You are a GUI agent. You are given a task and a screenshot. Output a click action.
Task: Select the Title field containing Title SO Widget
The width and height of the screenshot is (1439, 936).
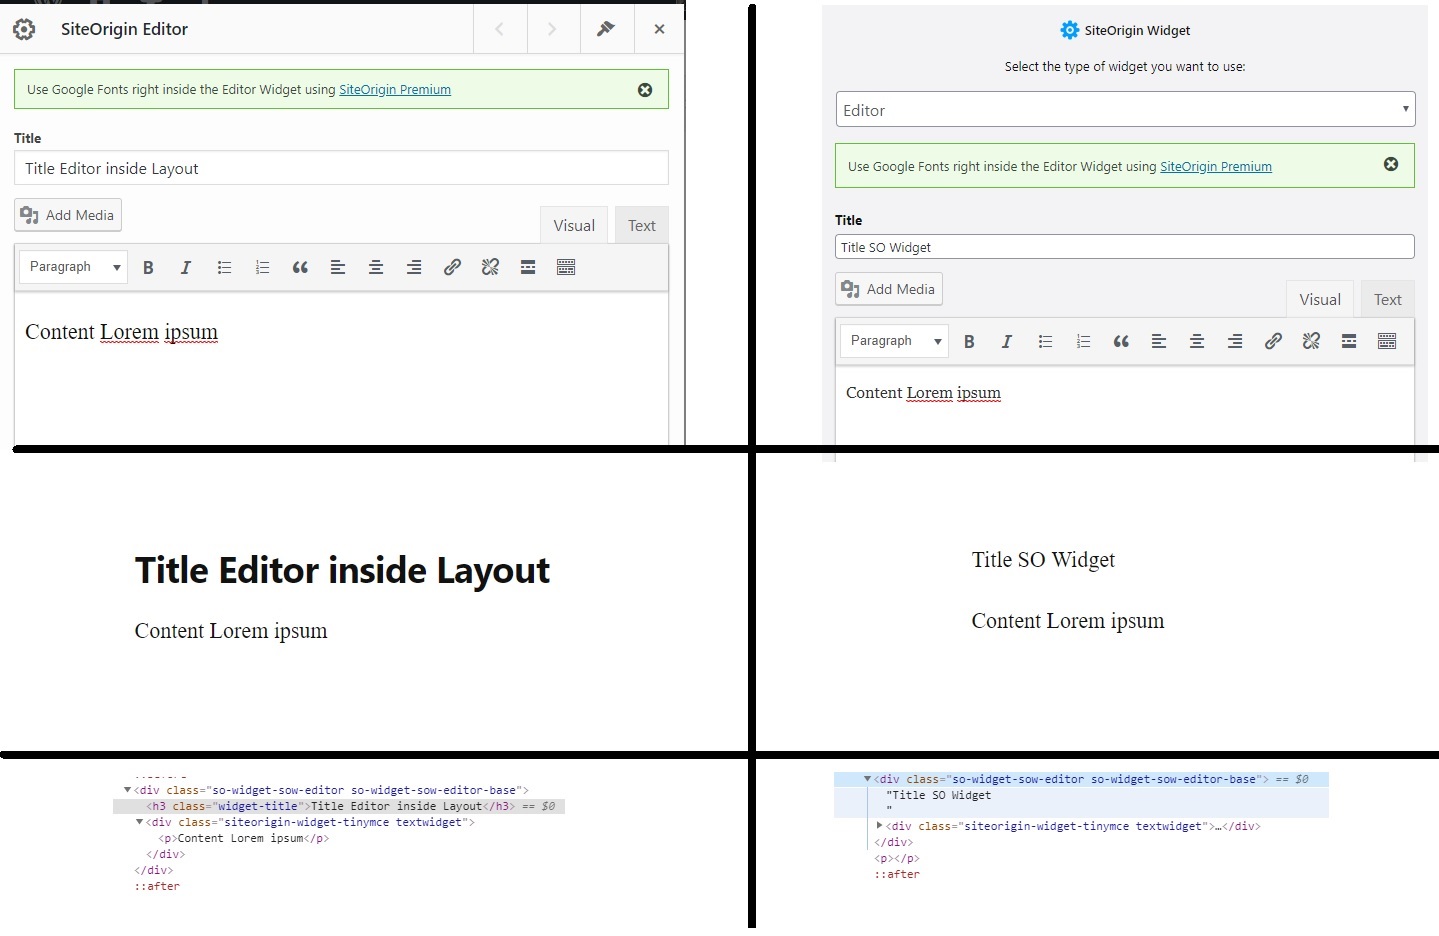[x=1124, y=246]
